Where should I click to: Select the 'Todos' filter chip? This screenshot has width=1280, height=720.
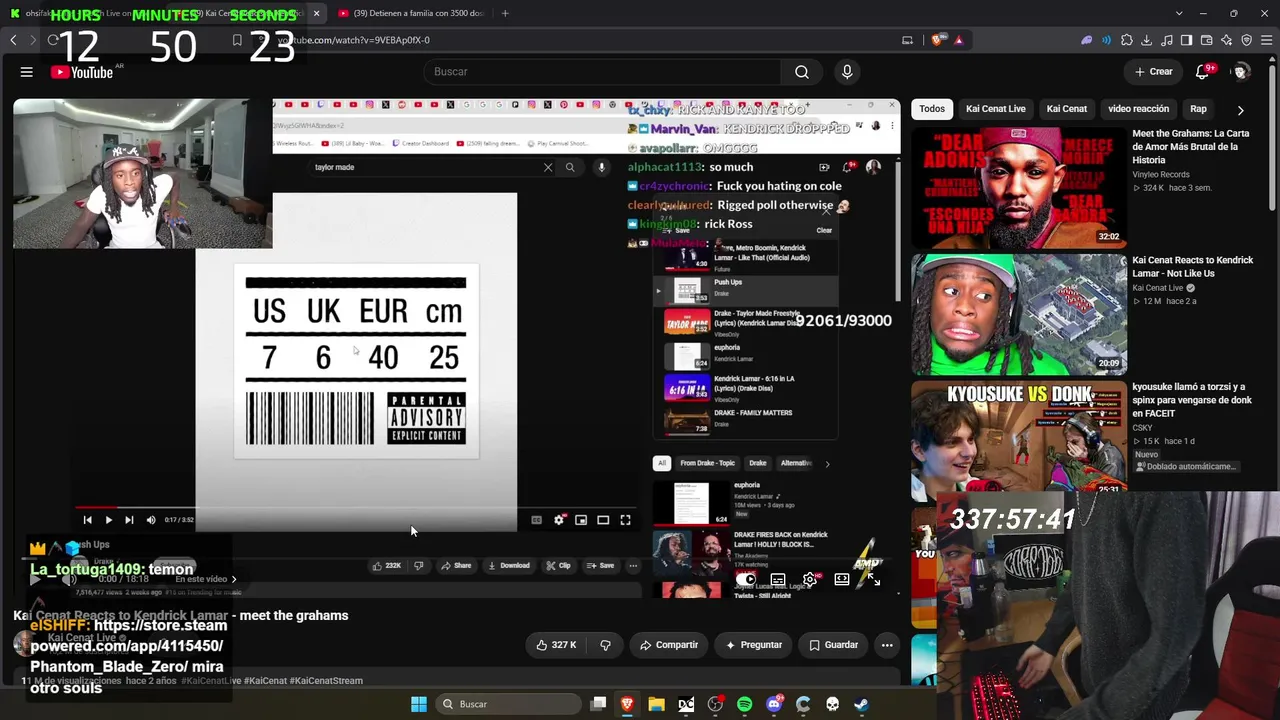(932, 109)
